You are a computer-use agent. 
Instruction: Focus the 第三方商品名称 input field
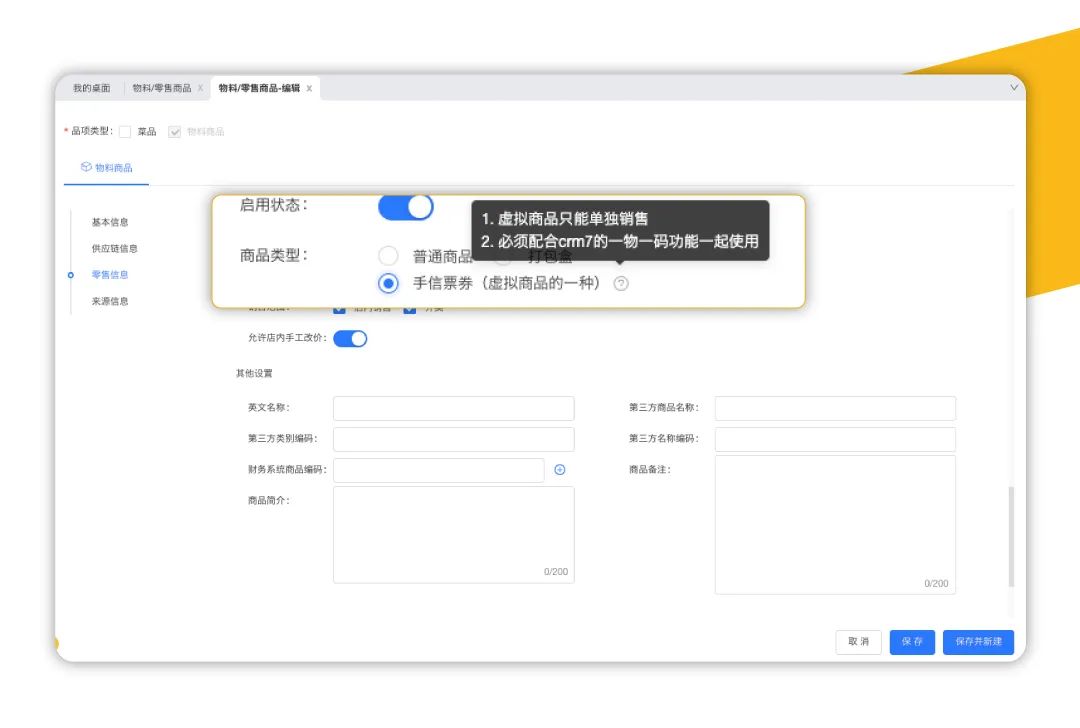coord(835,408)
